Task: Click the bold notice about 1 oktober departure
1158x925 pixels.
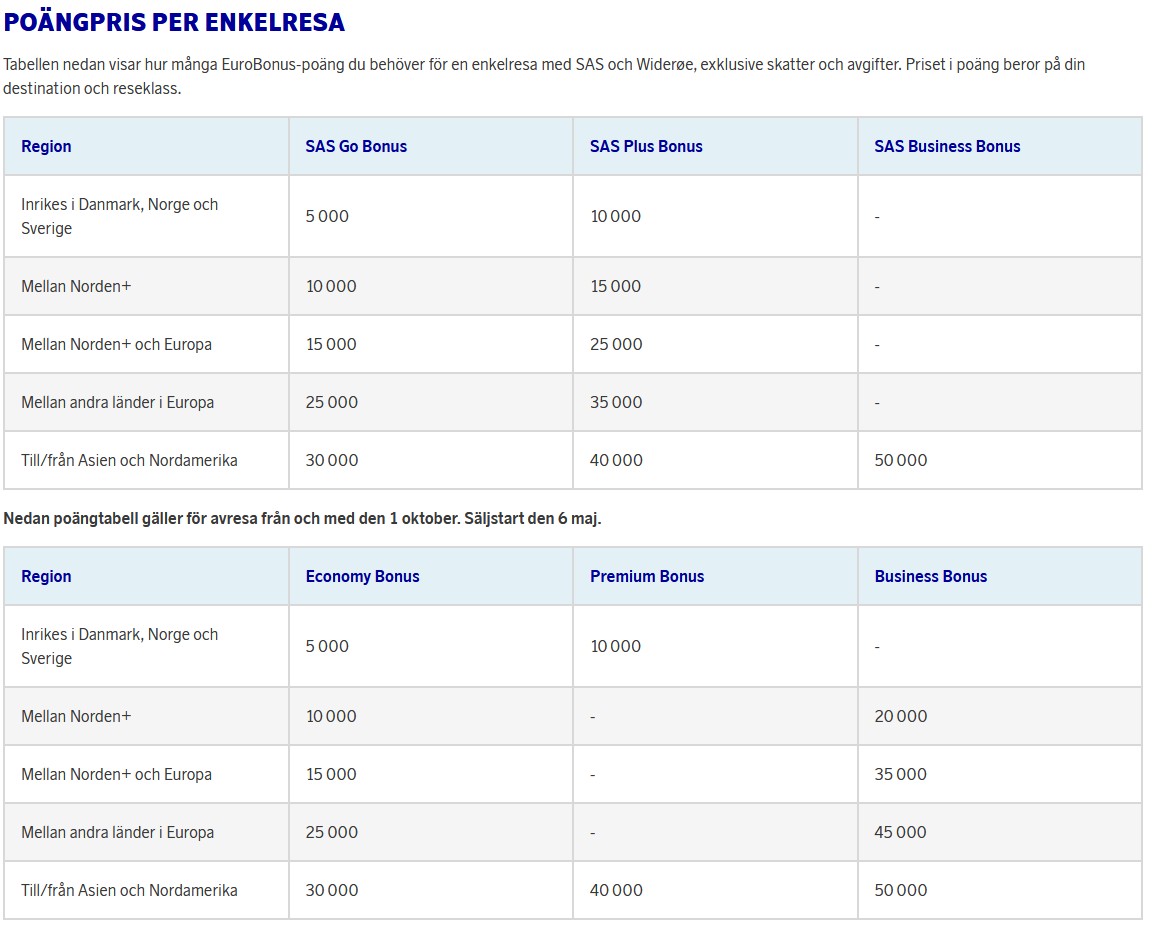Action: tap(302, 519)
